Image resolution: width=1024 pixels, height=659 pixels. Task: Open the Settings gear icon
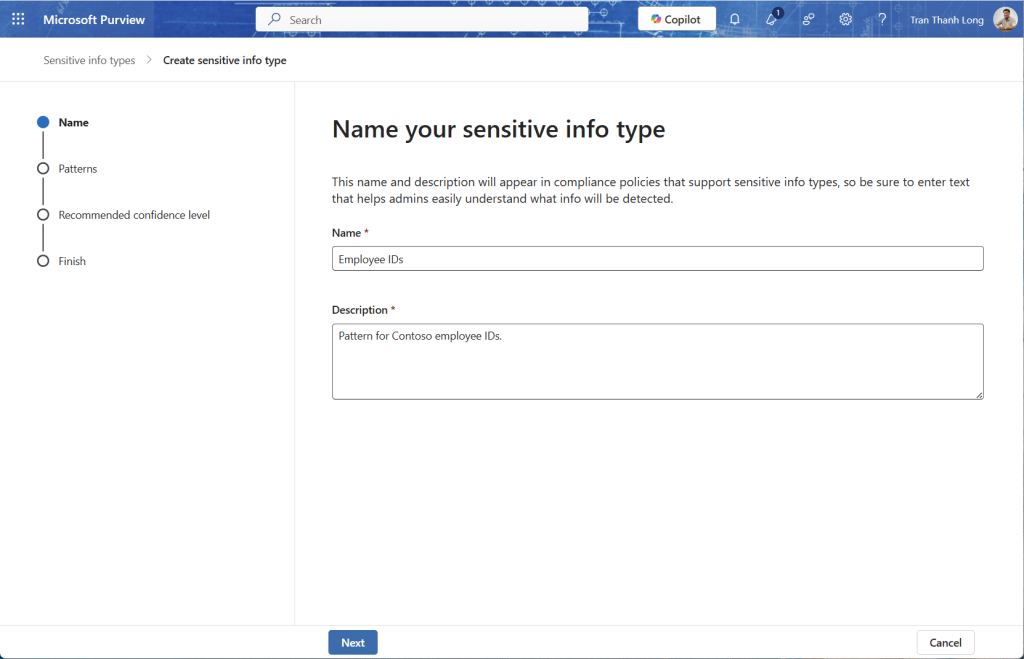point(845,20)
